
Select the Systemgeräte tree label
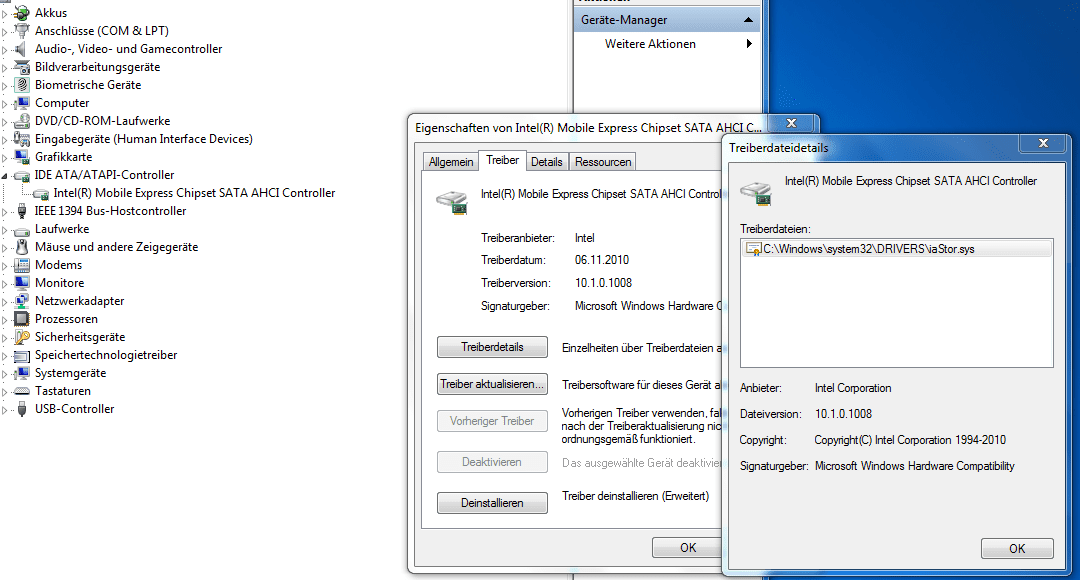coord(70,373)
